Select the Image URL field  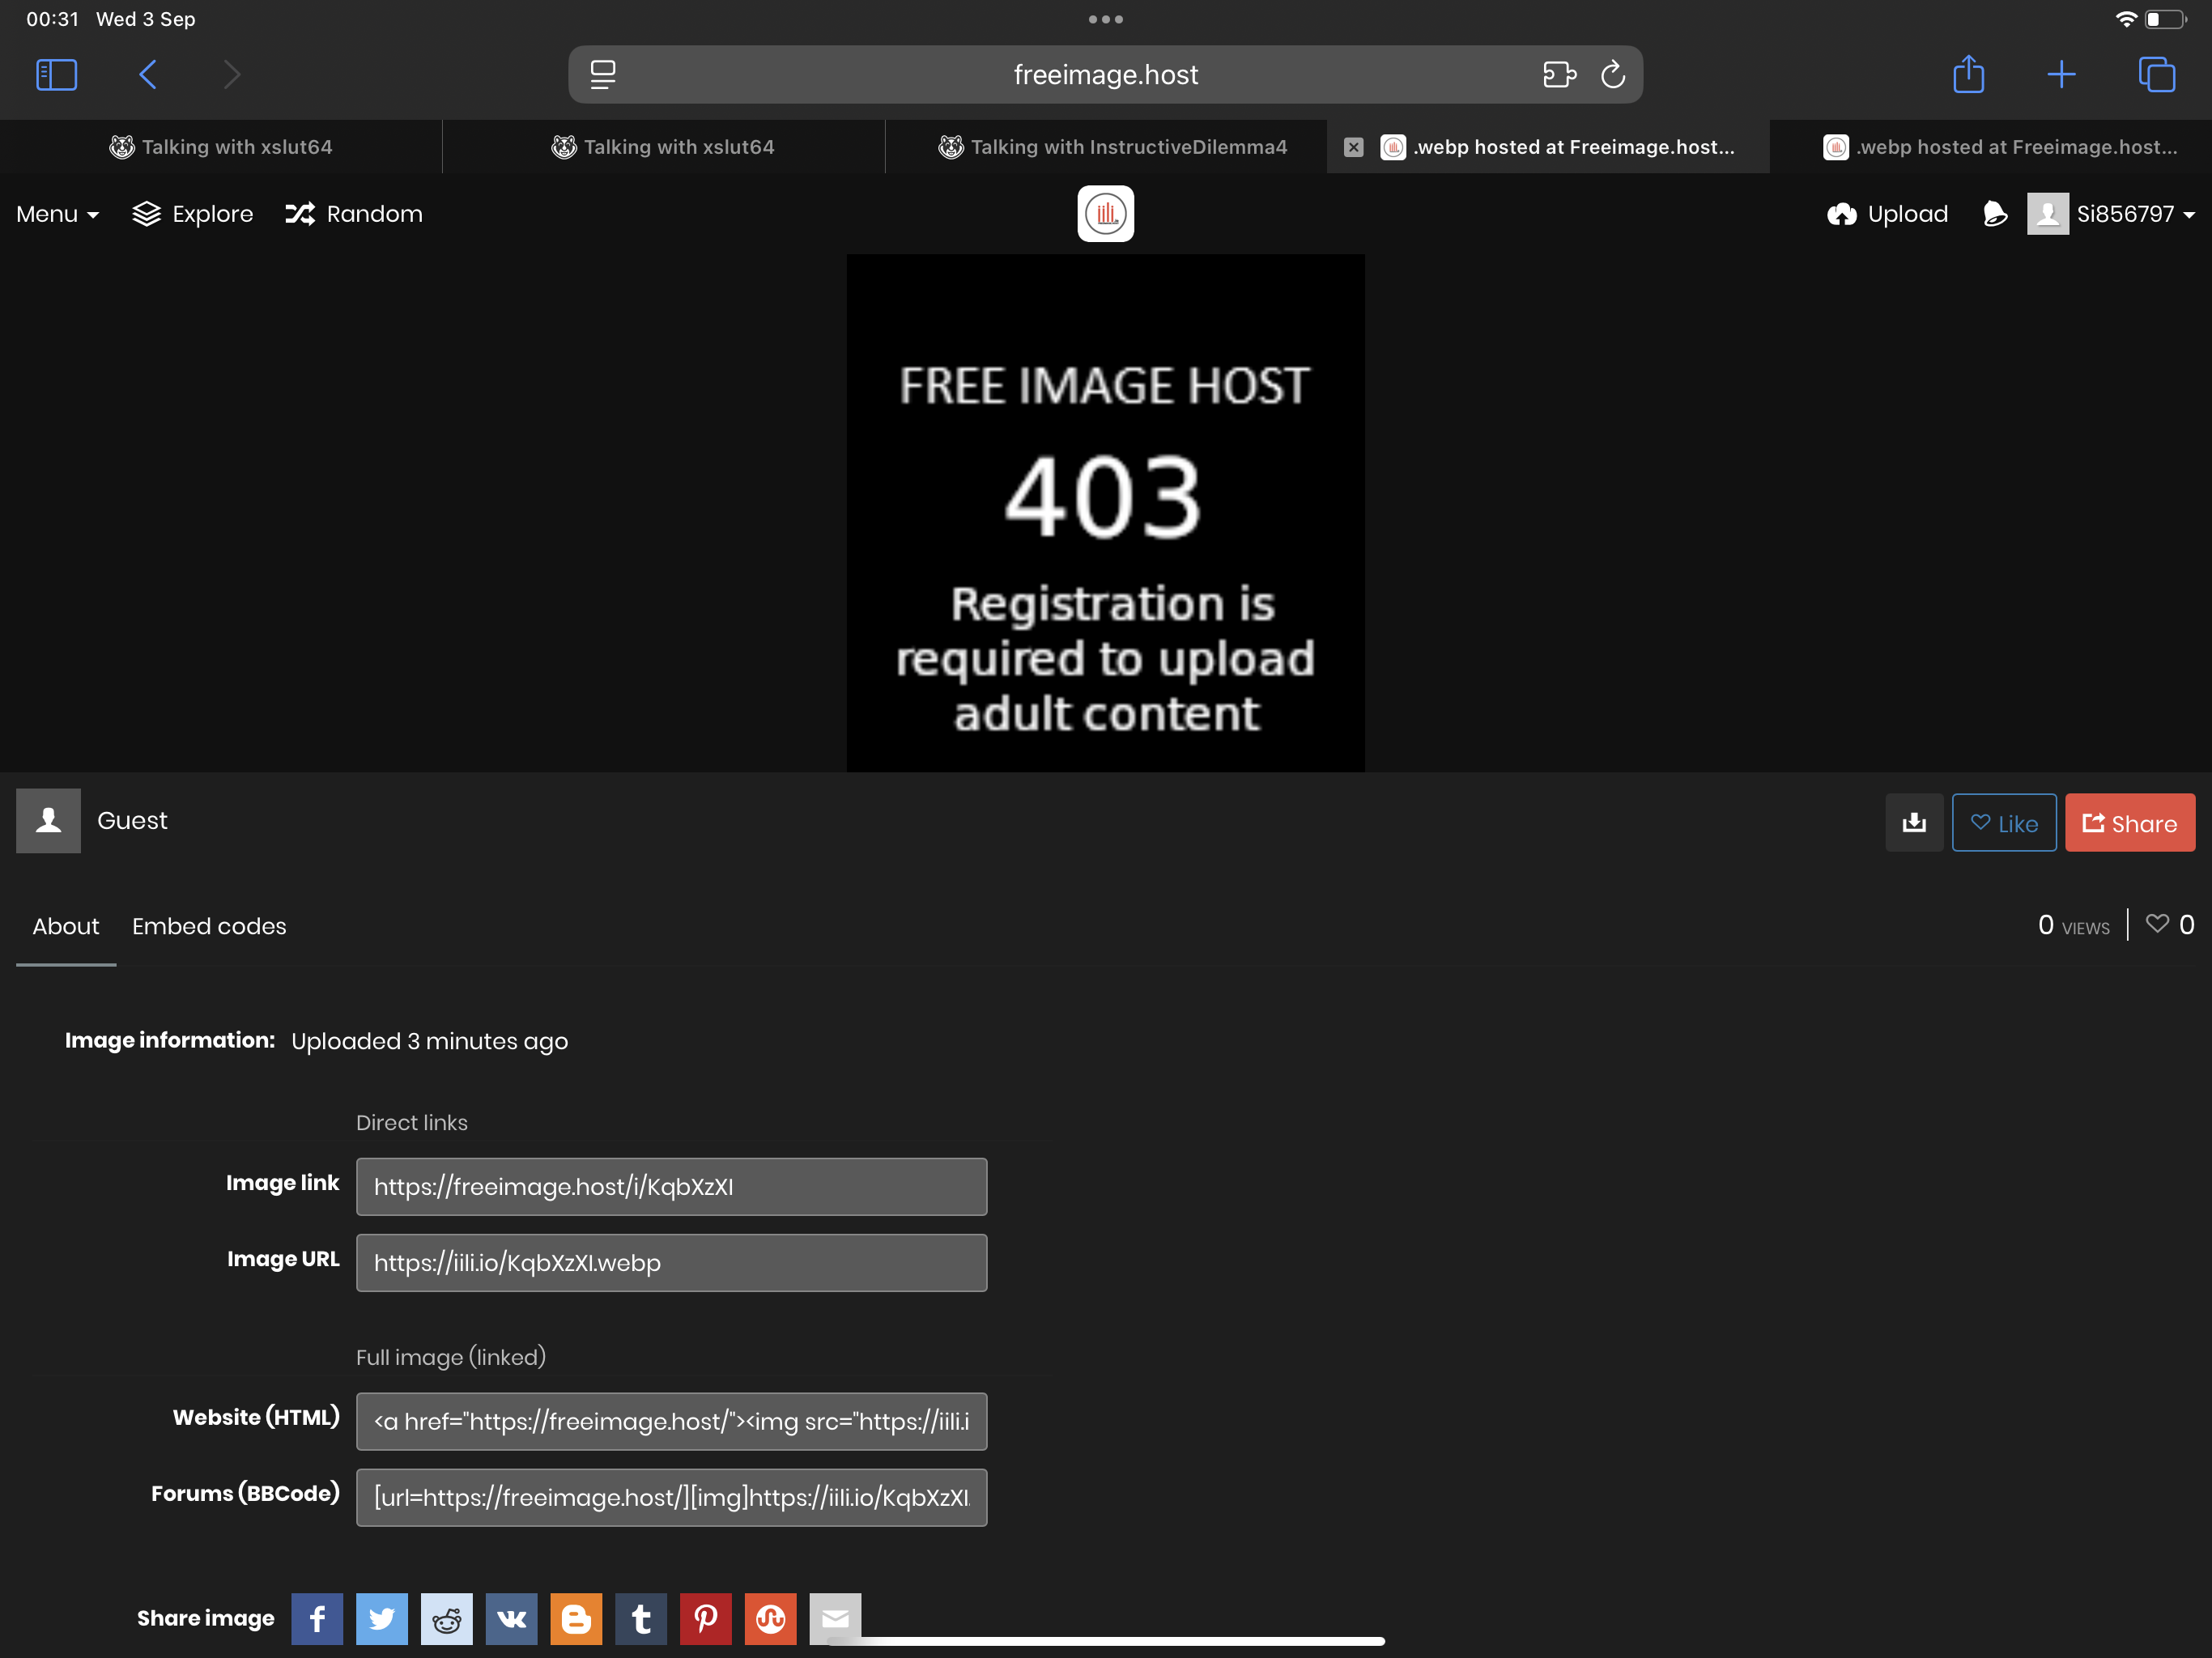[x=671, y=1263]
